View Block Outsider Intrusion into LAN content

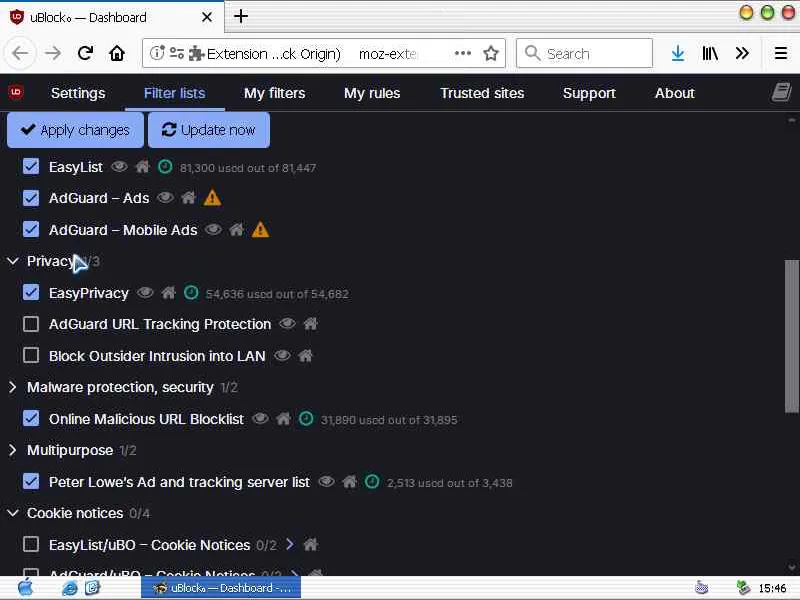point(283,356)
